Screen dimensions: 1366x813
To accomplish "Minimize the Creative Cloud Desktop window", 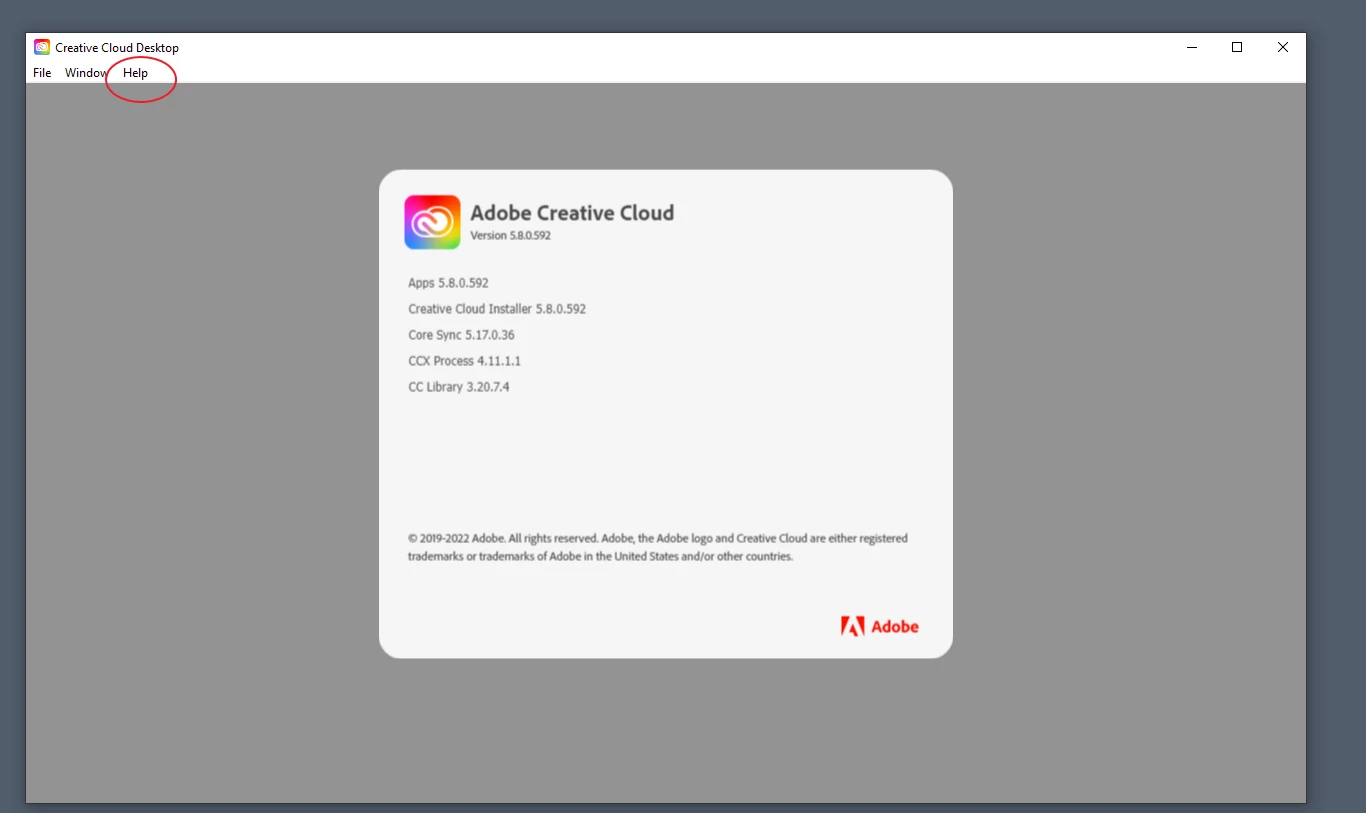I will coord(1192,47).
